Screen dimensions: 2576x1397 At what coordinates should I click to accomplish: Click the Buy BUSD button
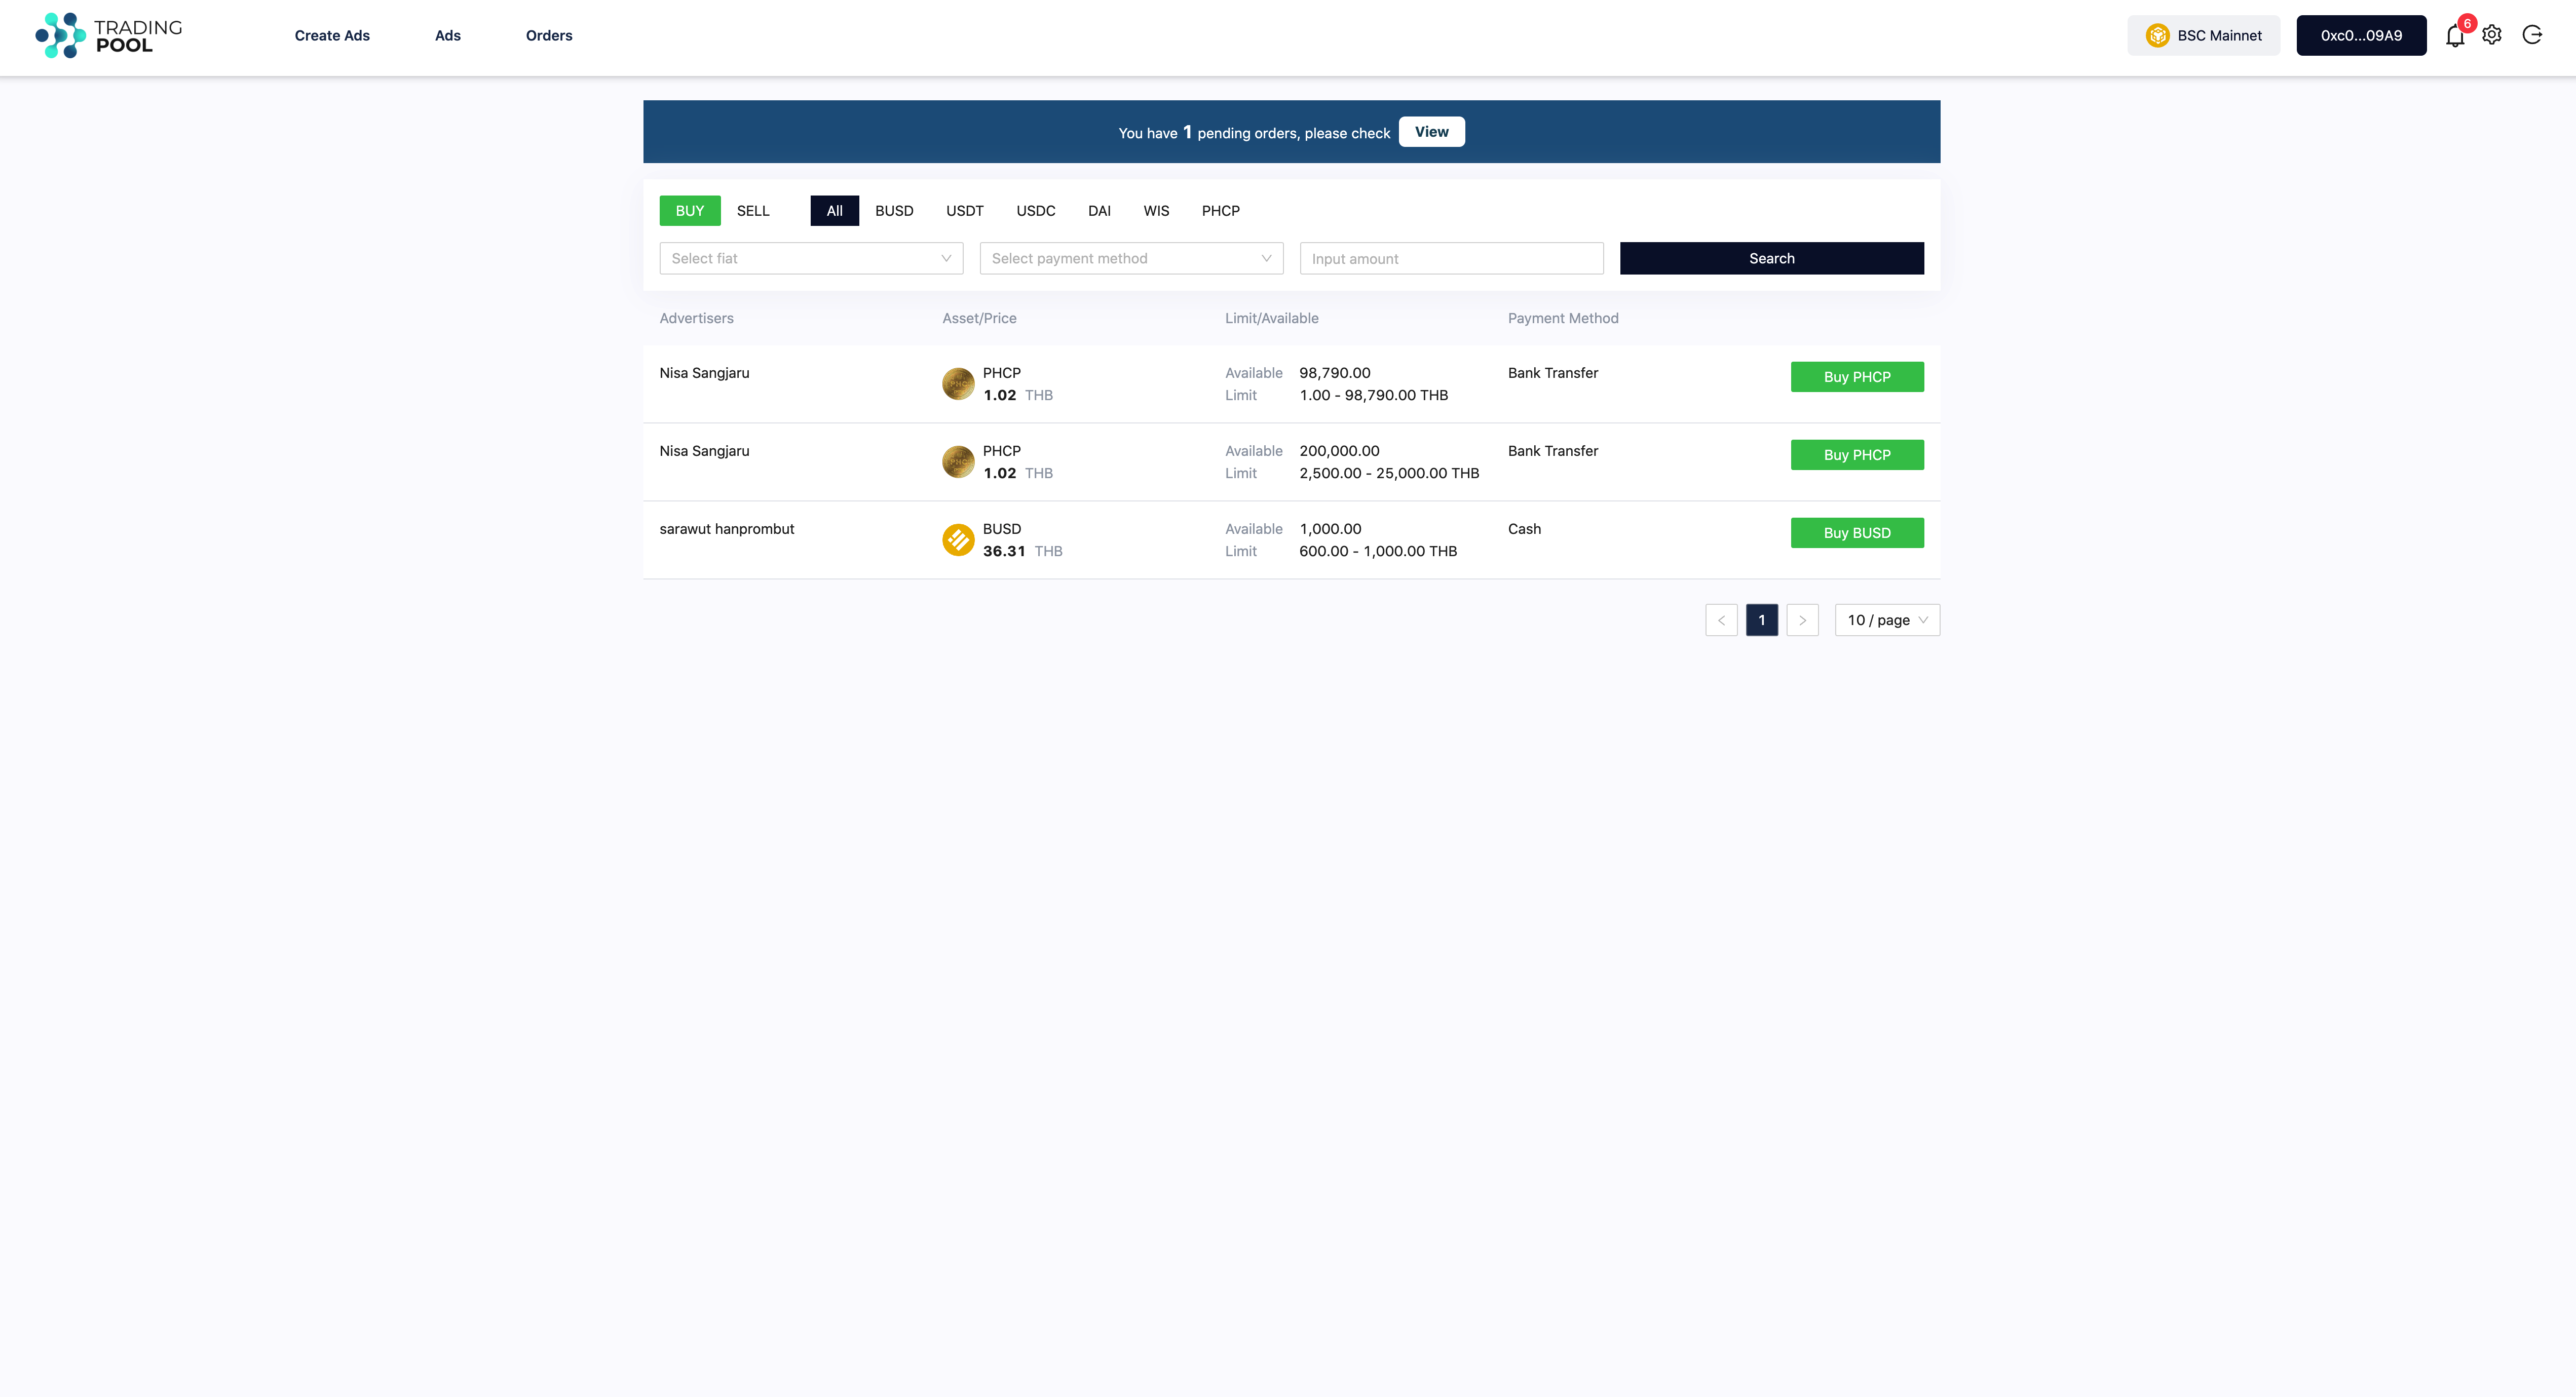click(1856, 533)
